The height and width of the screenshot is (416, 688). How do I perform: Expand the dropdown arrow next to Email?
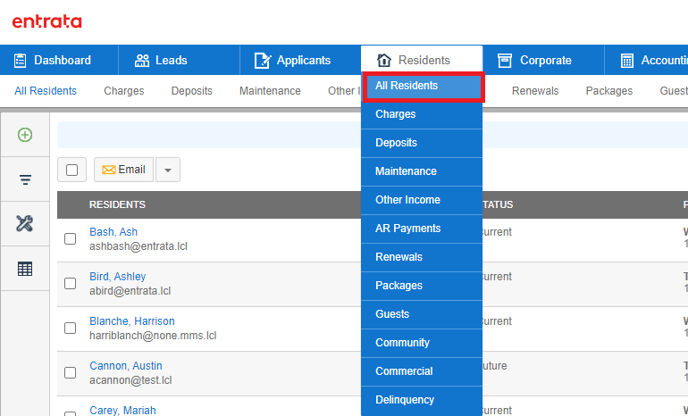pos(168,170)
